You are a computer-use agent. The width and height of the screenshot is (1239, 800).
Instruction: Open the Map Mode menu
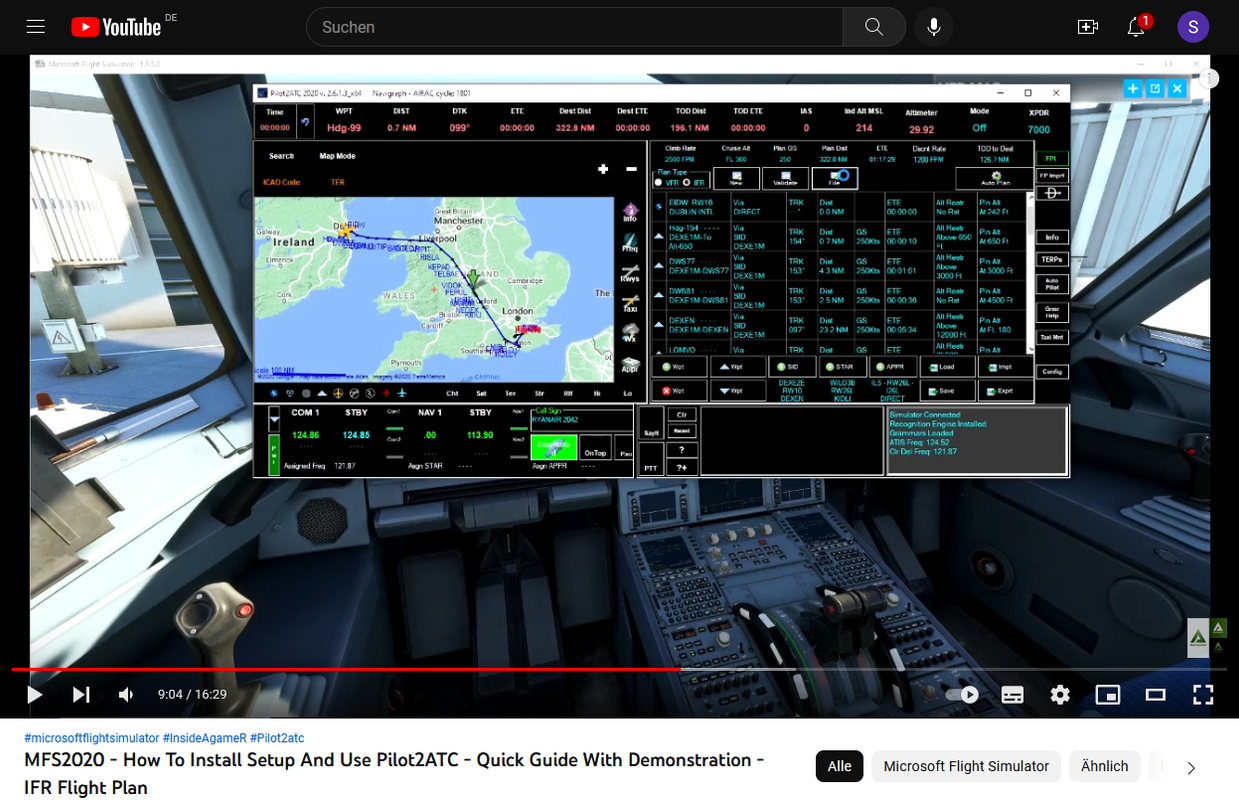[x=337, y=156]
